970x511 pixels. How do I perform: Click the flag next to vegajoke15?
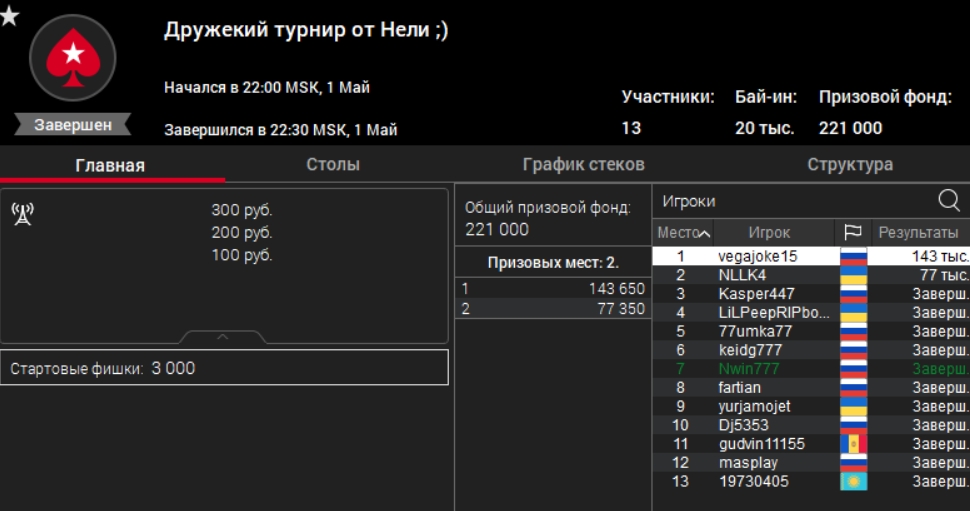pyautogui.click(x=854, y=256)
